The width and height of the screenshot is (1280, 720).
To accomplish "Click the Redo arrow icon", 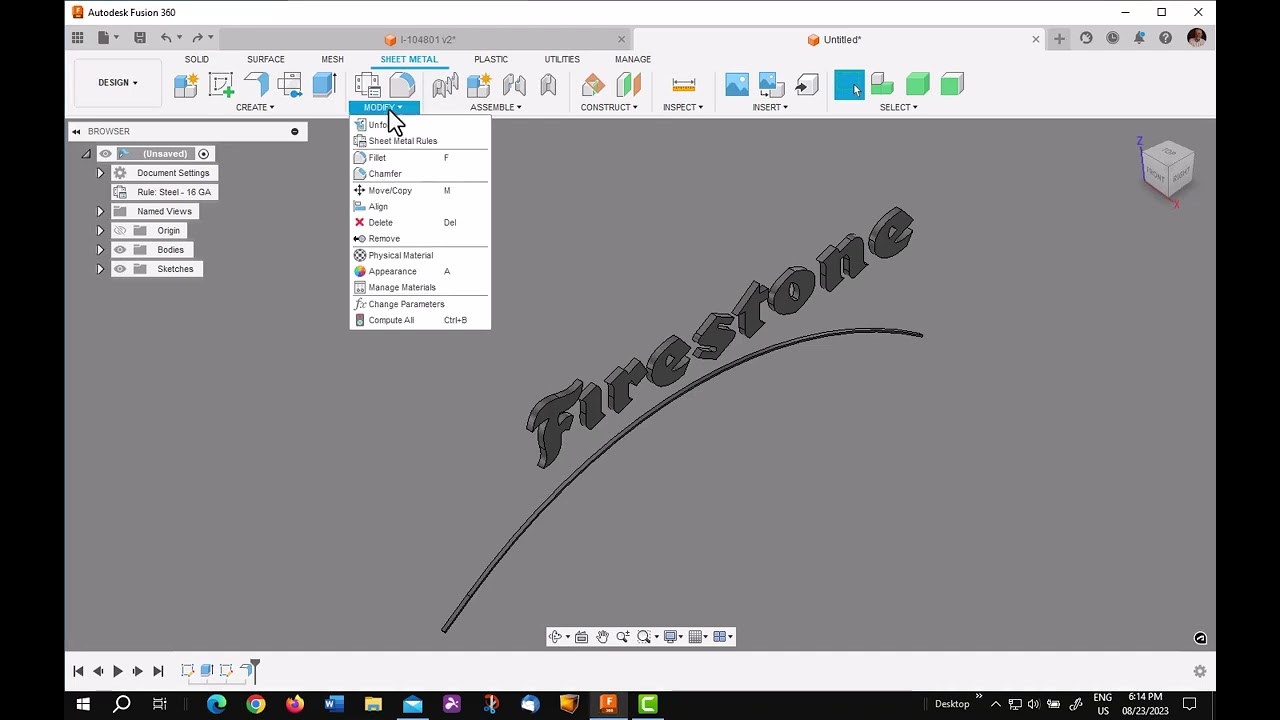I will coord(197,38).
